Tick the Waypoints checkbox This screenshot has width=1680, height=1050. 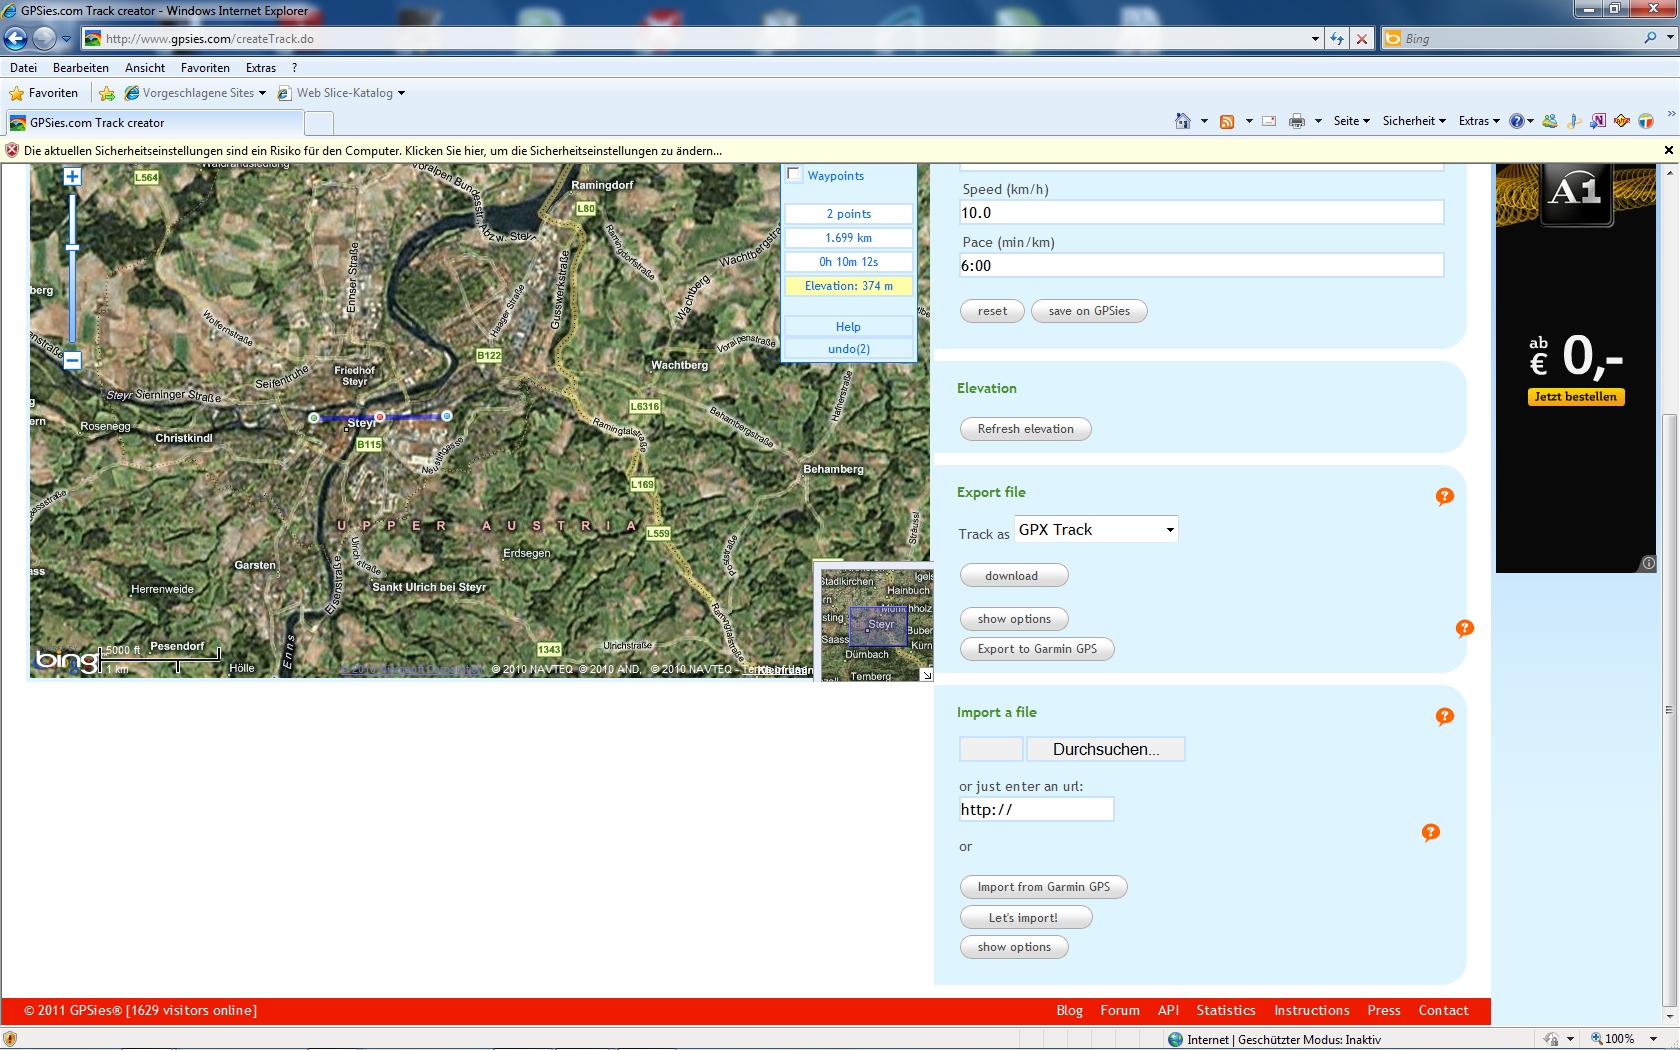coord(794,174)
